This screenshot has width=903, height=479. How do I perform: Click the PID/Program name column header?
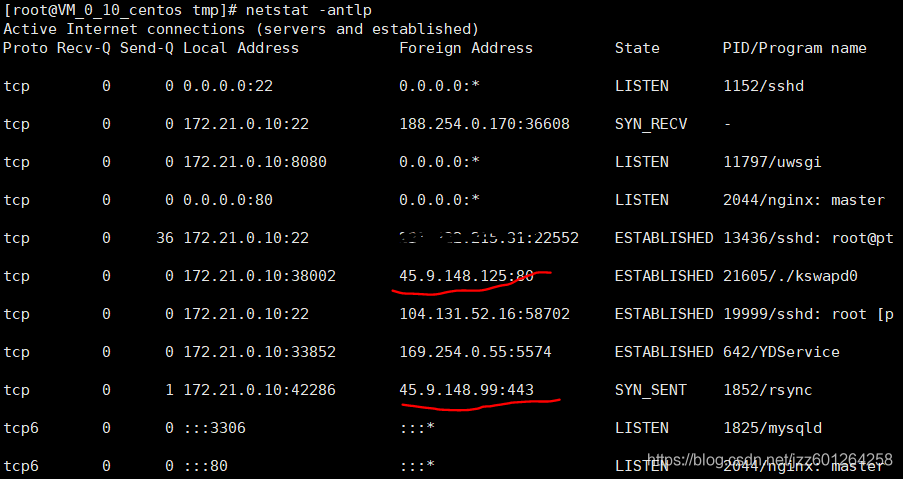point(795,48)
